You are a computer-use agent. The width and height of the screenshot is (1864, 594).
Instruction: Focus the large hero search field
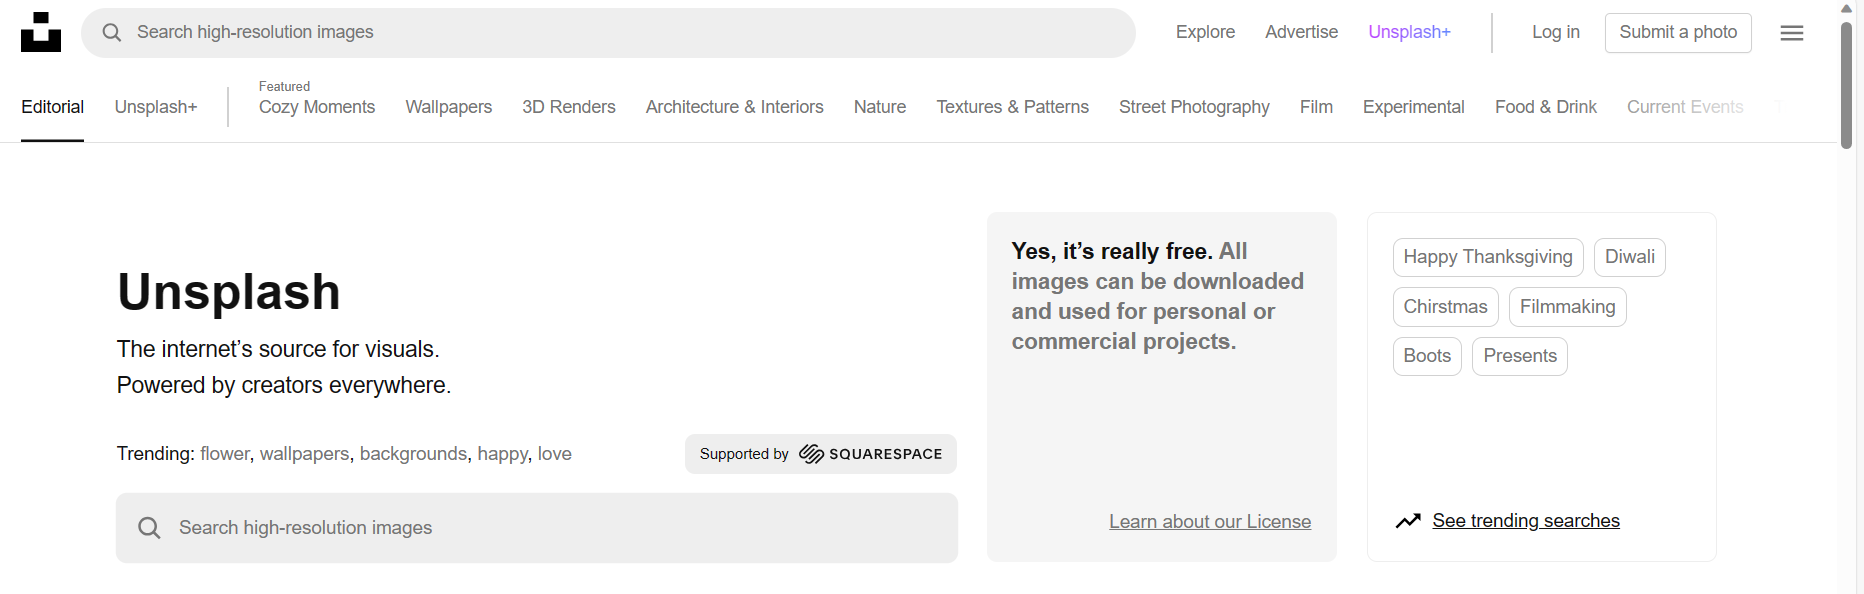point(560,528)
